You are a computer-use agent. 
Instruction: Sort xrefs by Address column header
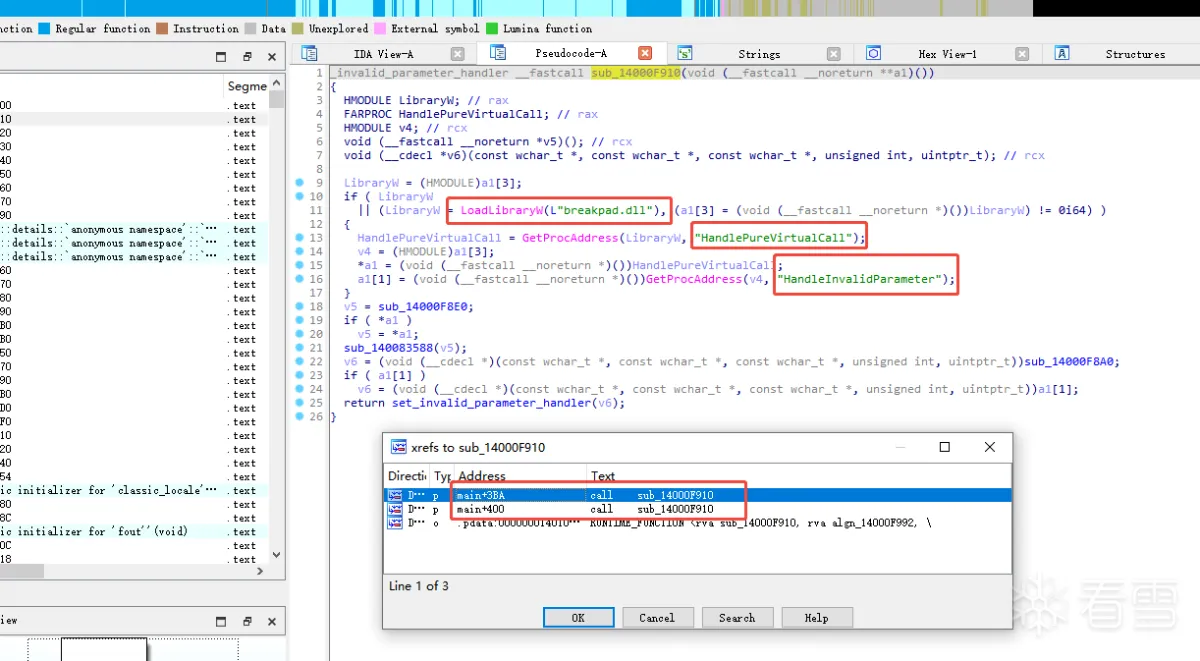click(x=518, y=476)
